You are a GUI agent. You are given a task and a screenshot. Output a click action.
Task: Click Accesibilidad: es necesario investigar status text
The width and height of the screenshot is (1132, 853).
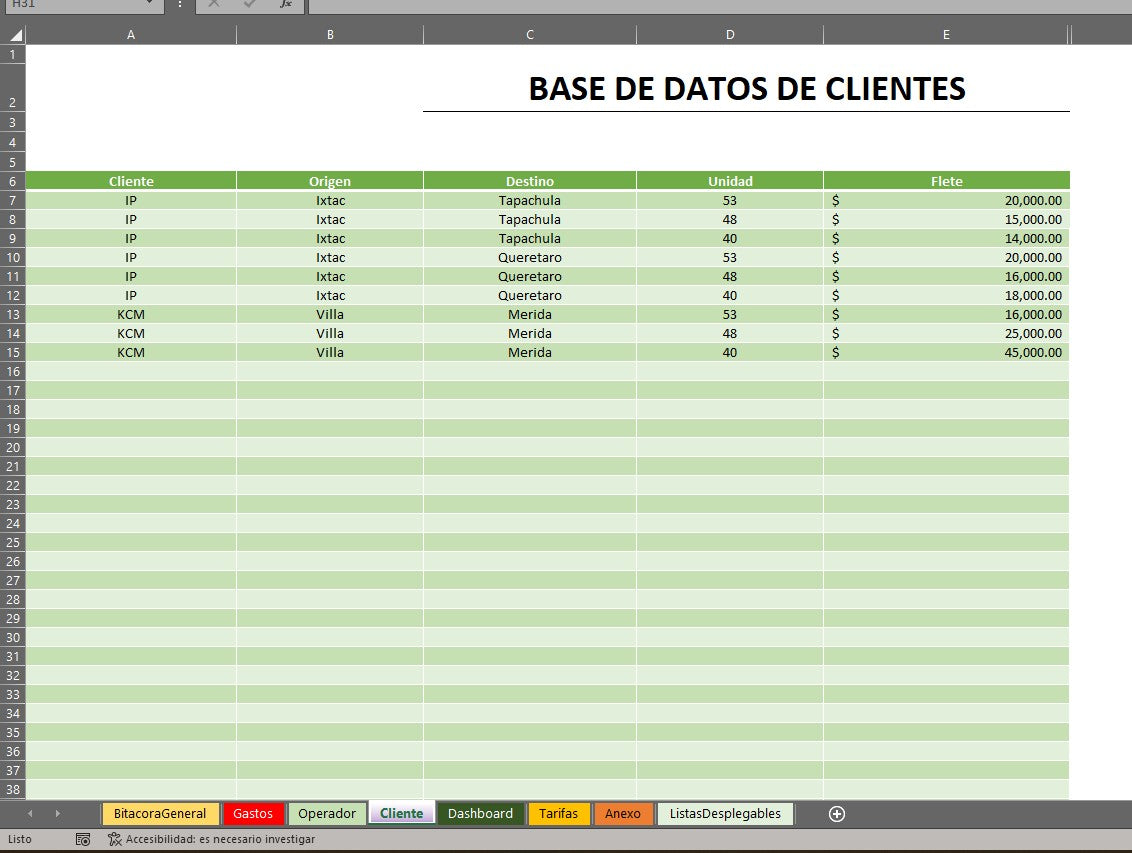coord(220,839)
